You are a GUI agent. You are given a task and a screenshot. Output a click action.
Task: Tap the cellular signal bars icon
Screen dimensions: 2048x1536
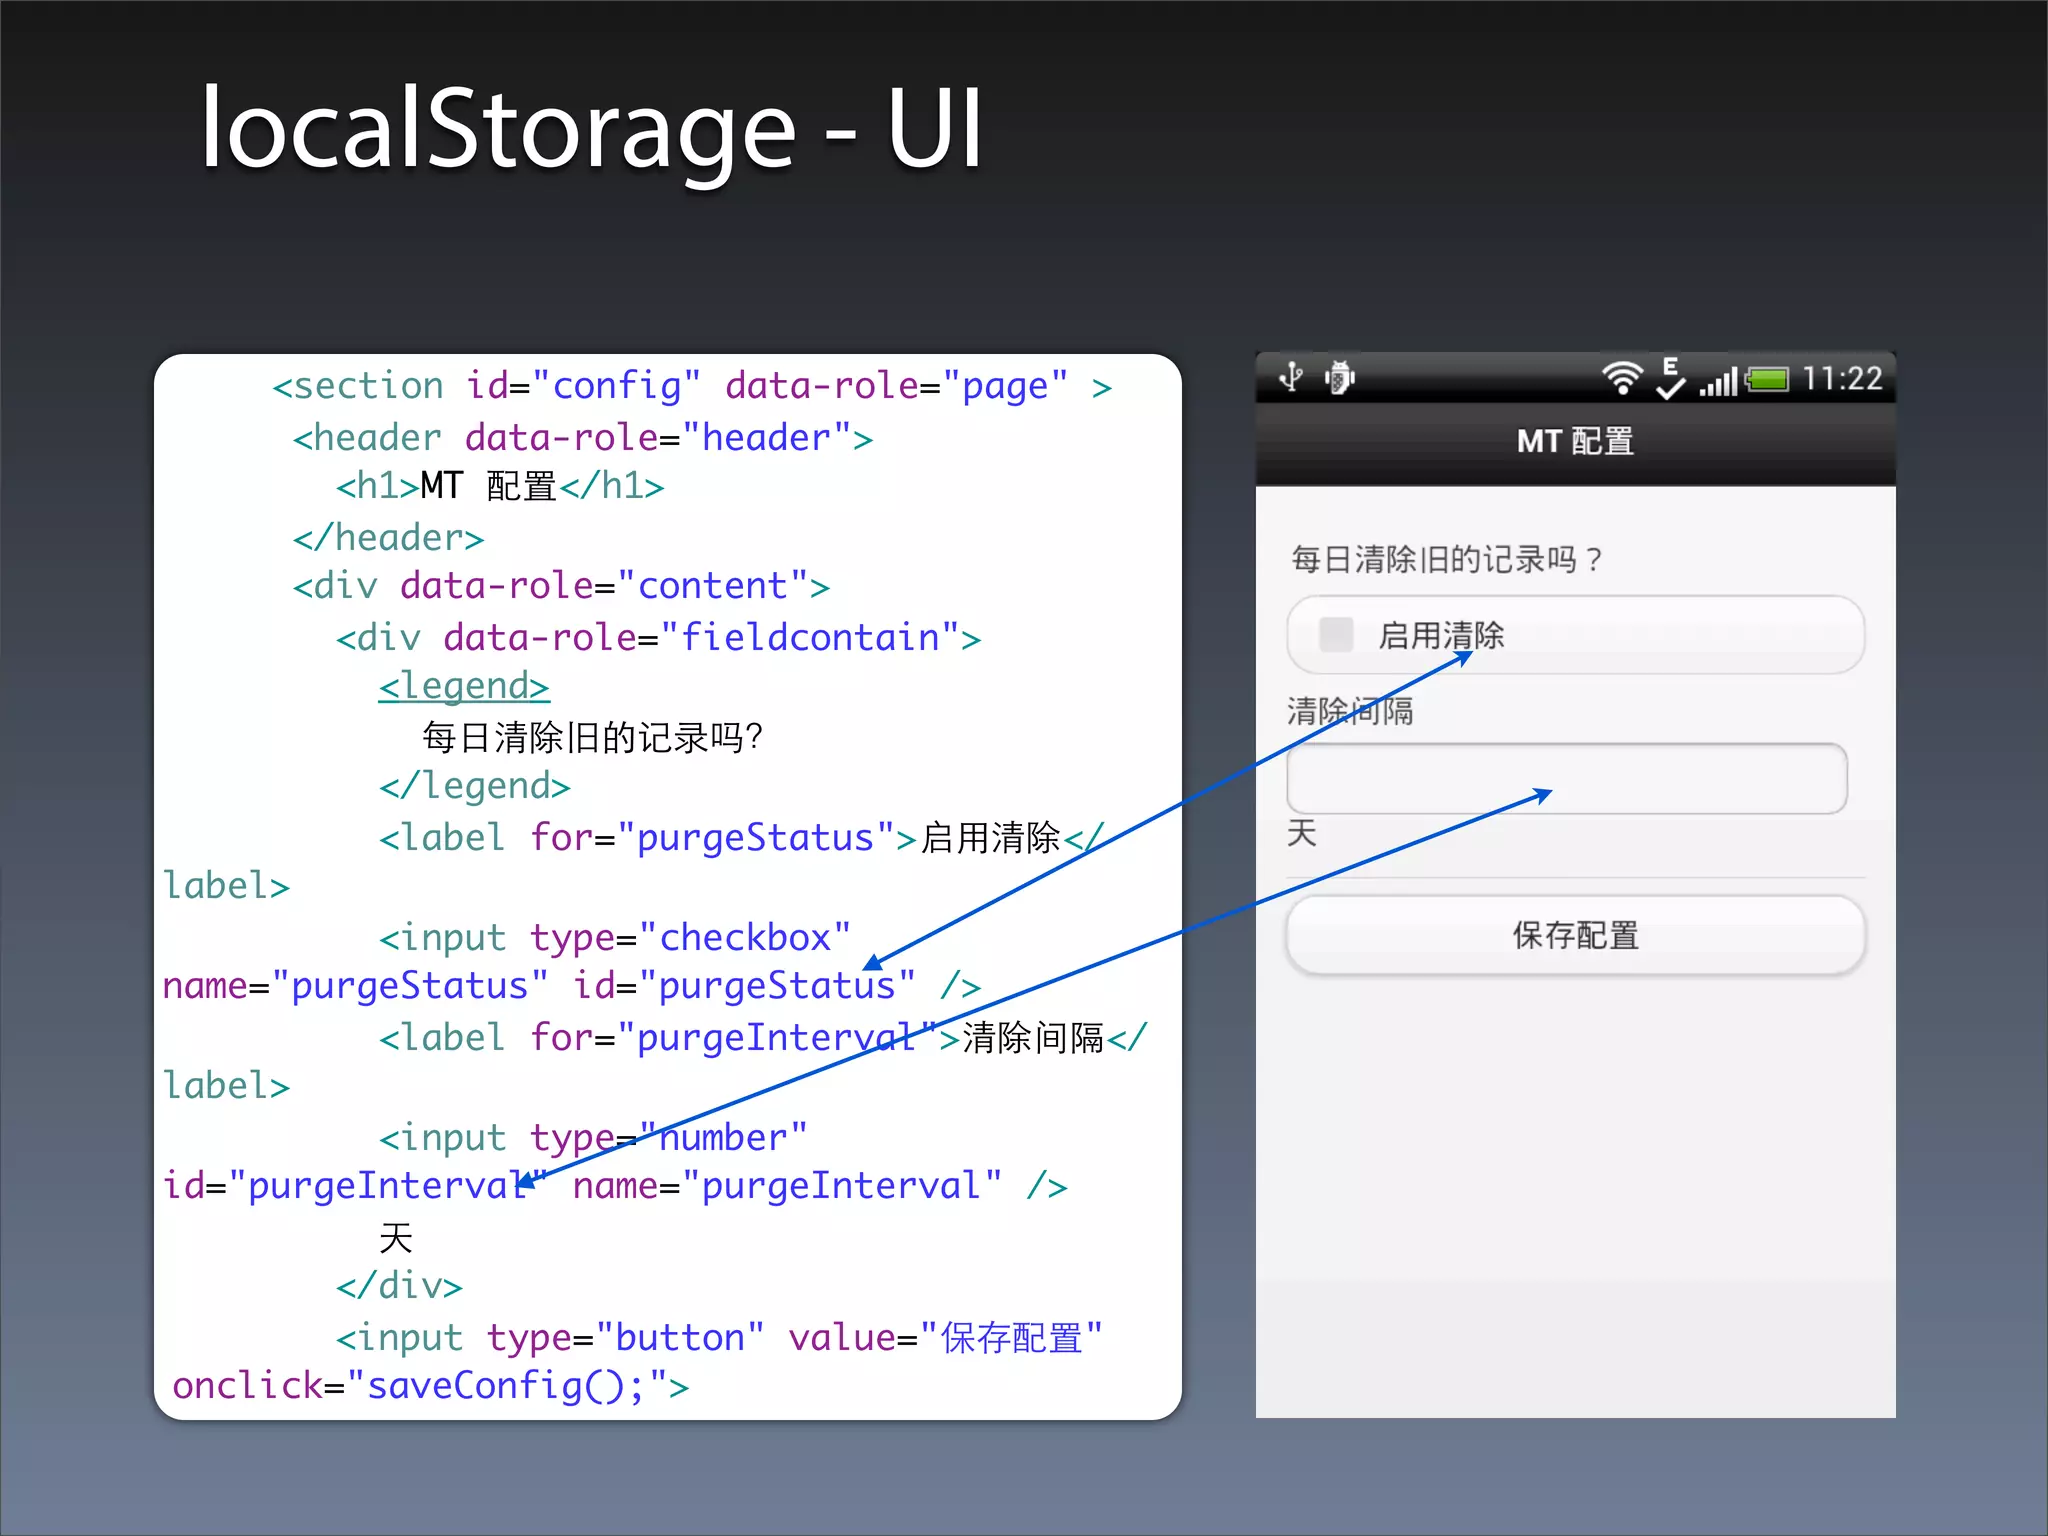point(1718,381)
